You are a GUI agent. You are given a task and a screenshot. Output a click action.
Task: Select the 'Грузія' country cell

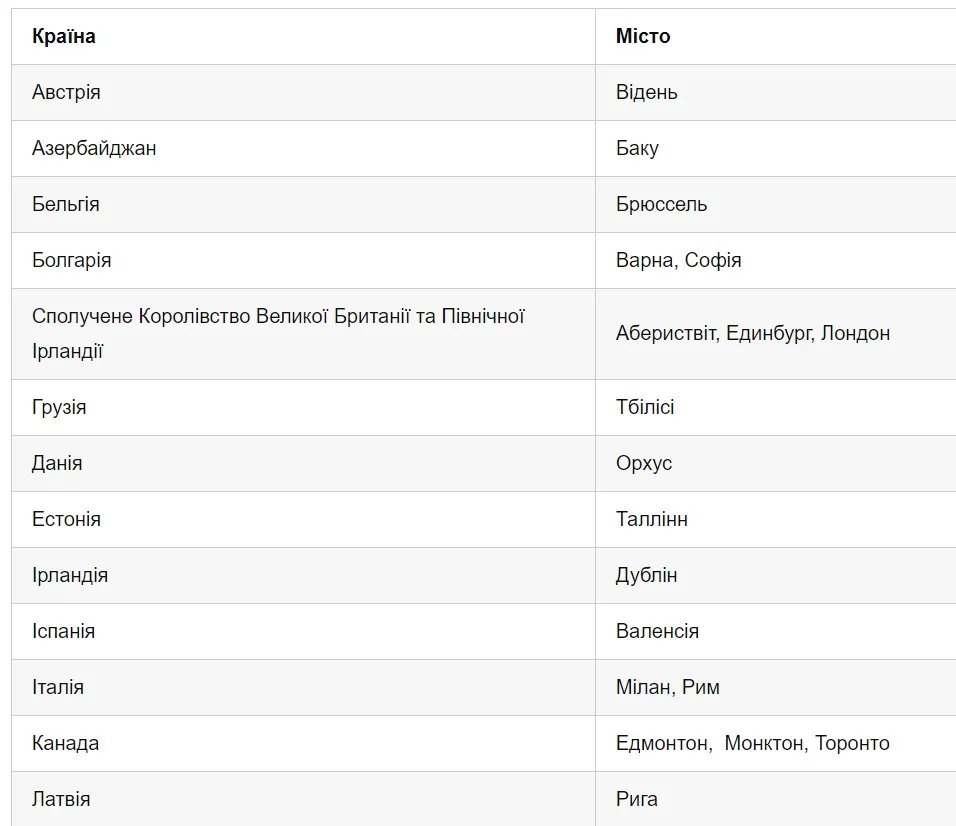(59, 407)
